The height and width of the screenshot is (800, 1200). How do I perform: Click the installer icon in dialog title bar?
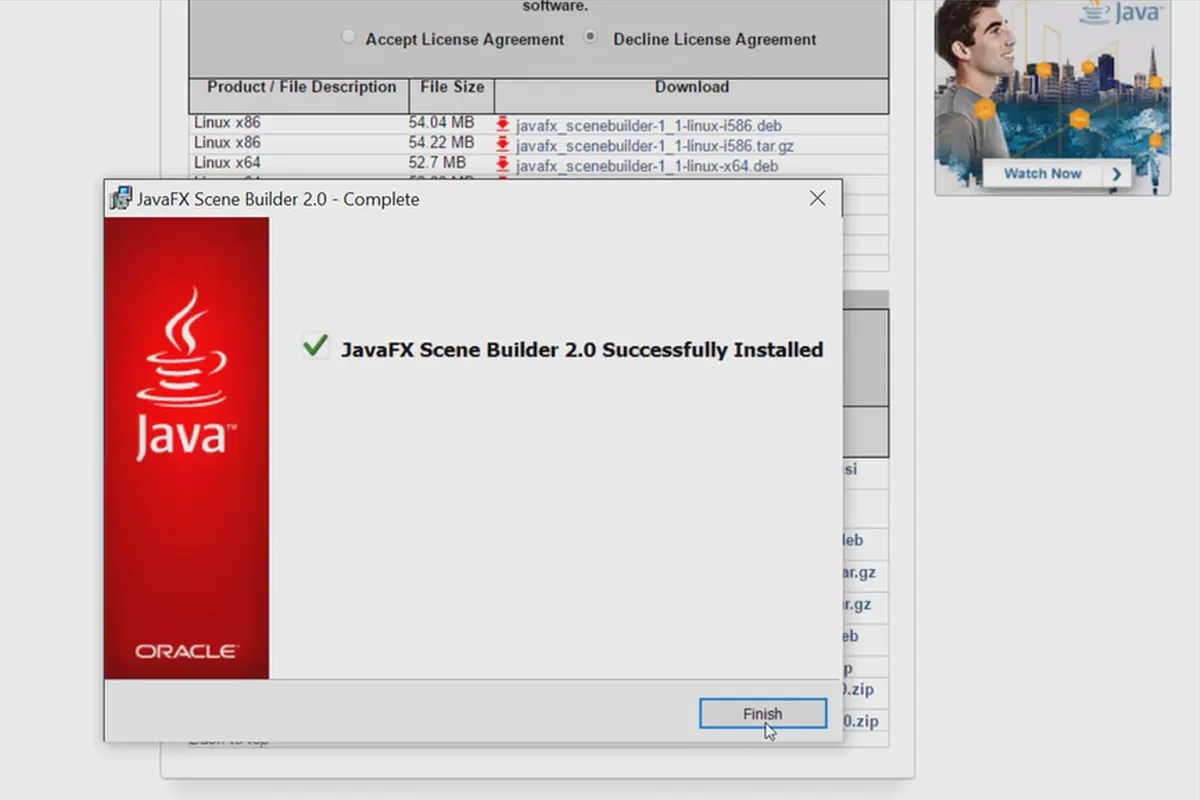[x=120, y=198]
